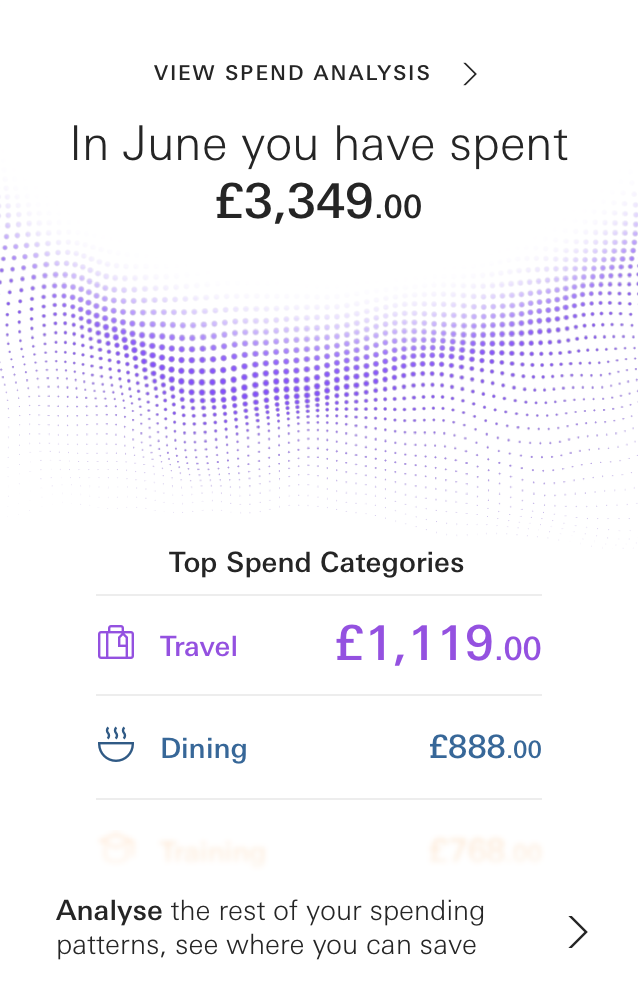This screenshot has height=1006, width=638.
Task: Select the Dining category label
Action: pos(203,748)
